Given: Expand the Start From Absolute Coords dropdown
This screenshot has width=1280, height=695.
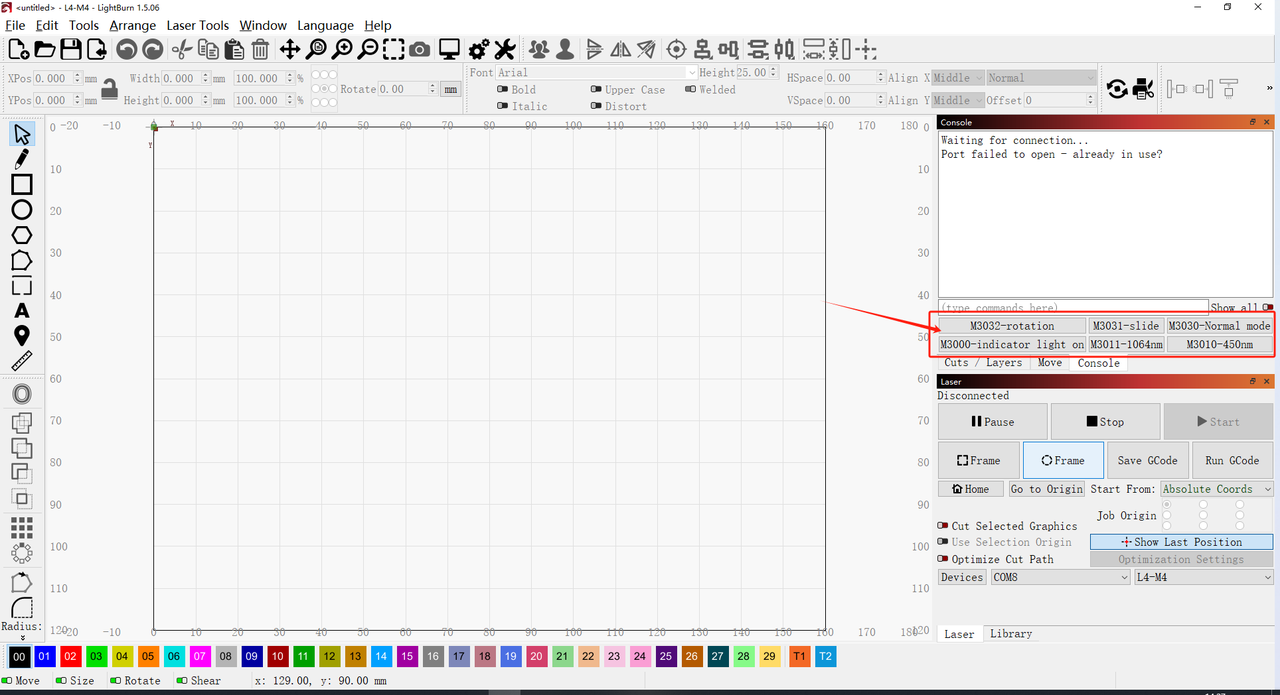Looking at the screenshot, I should pos(1216,489).
